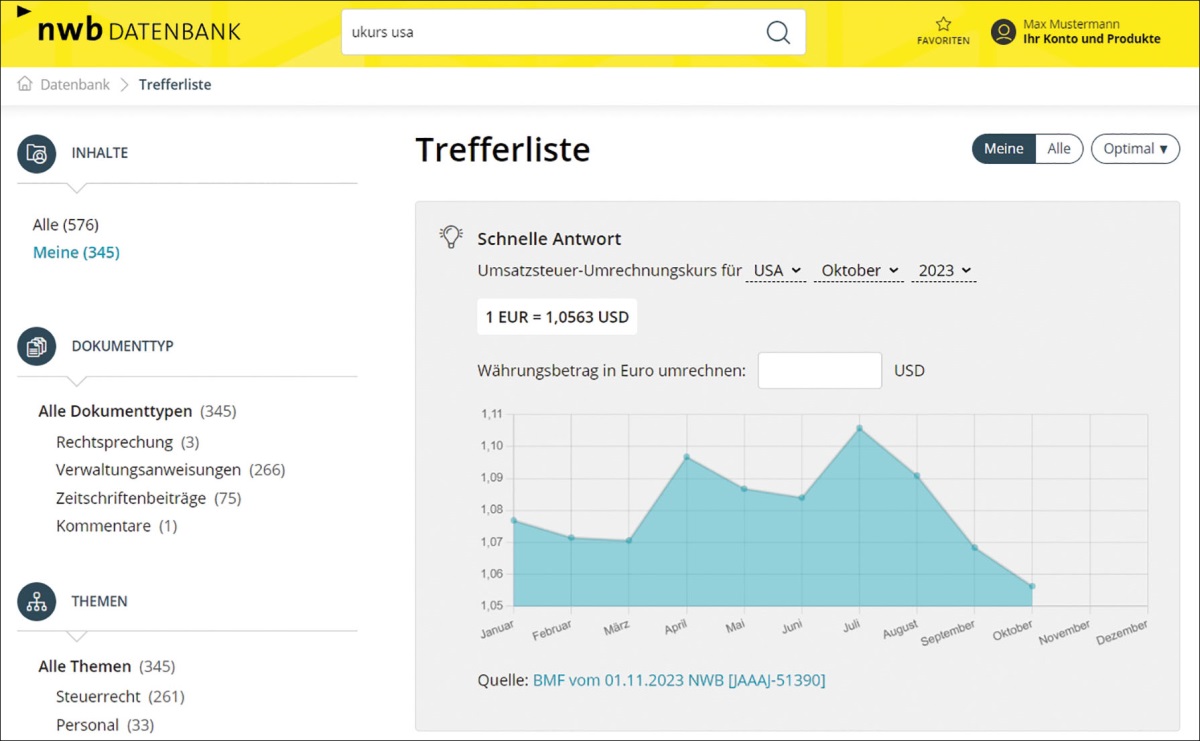Screen dimensions: 1200x741
Task: Open the Optimal sorting dropdown
Action: click(x=1135, y=149)
